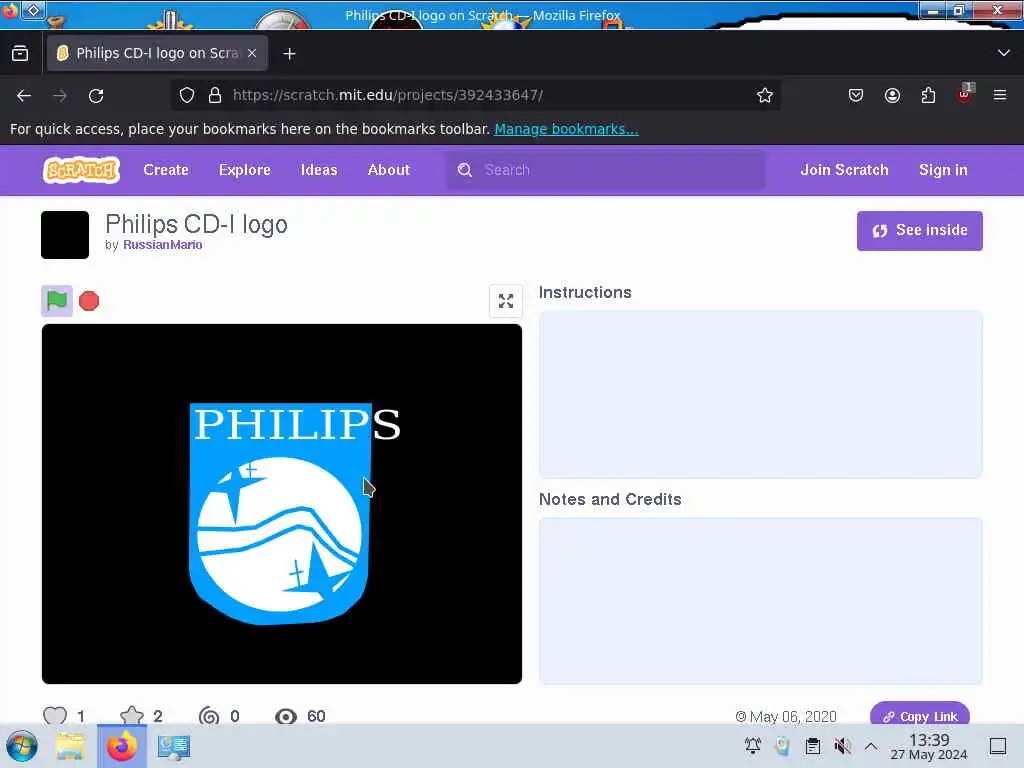Open the Extensions puzzle icon
The height and width of the screenshot is (768, 1024).
(x=928, y=95)
